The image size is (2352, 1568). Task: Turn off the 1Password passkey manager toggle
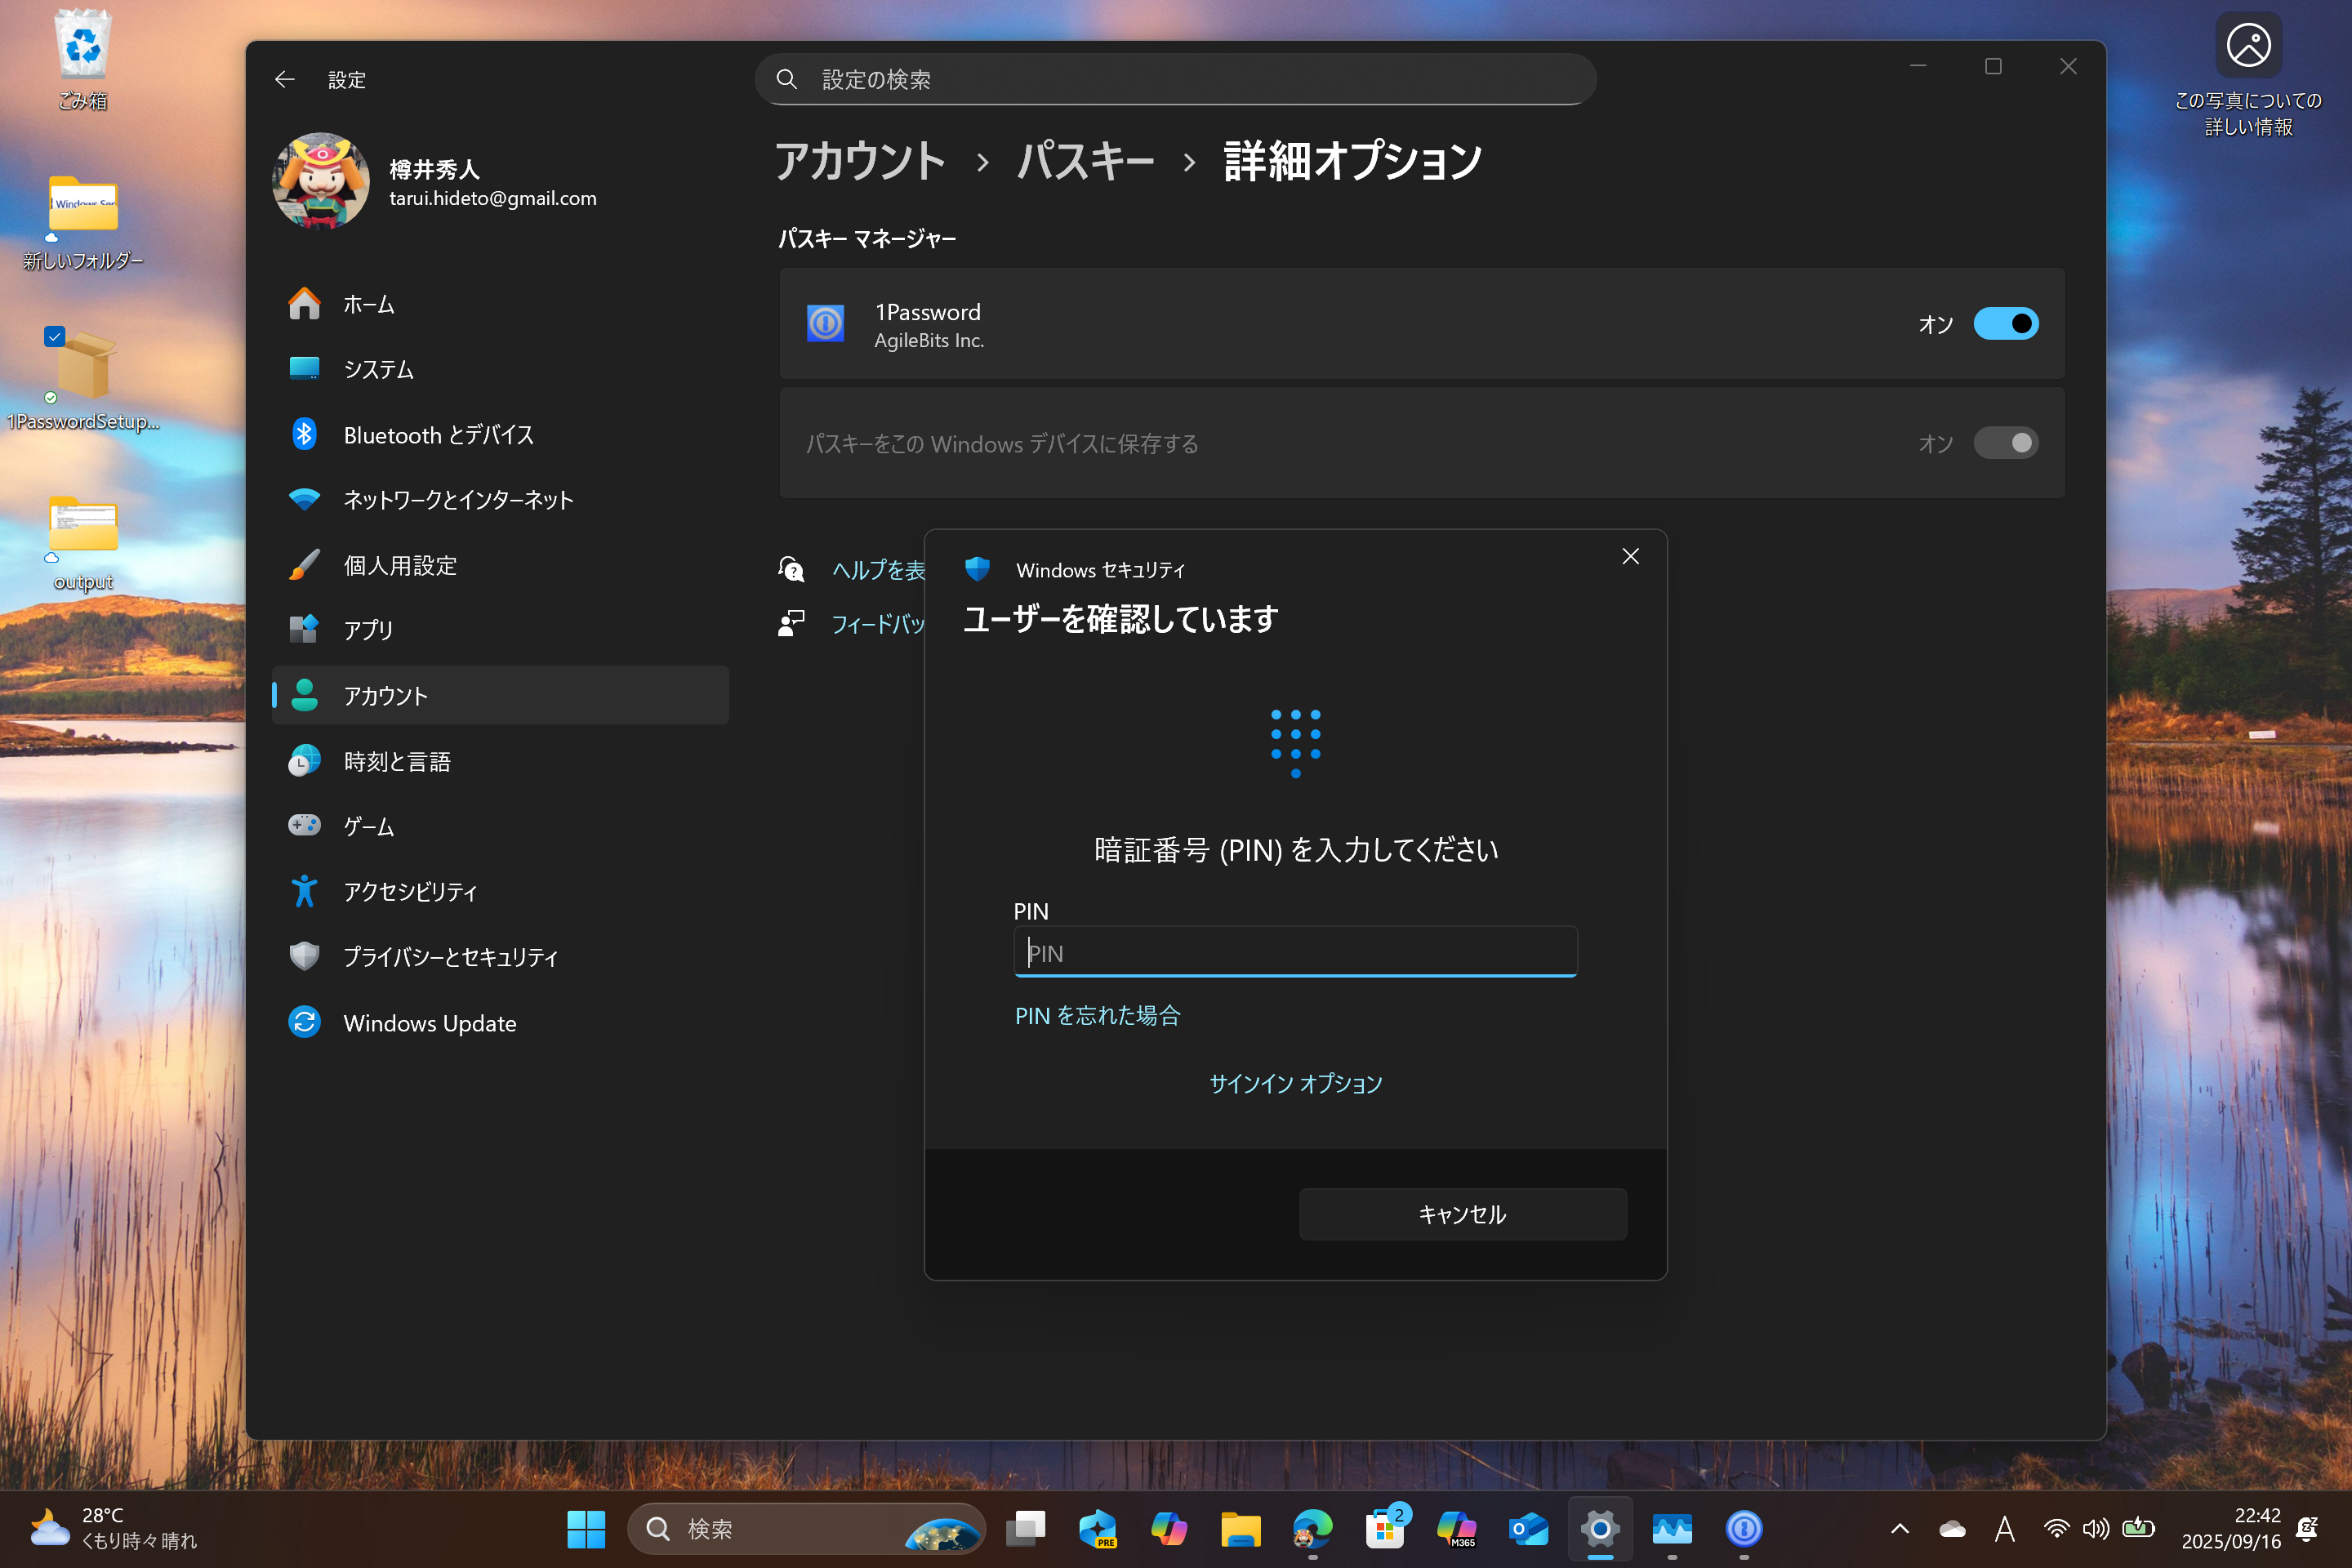(2006, 323)
